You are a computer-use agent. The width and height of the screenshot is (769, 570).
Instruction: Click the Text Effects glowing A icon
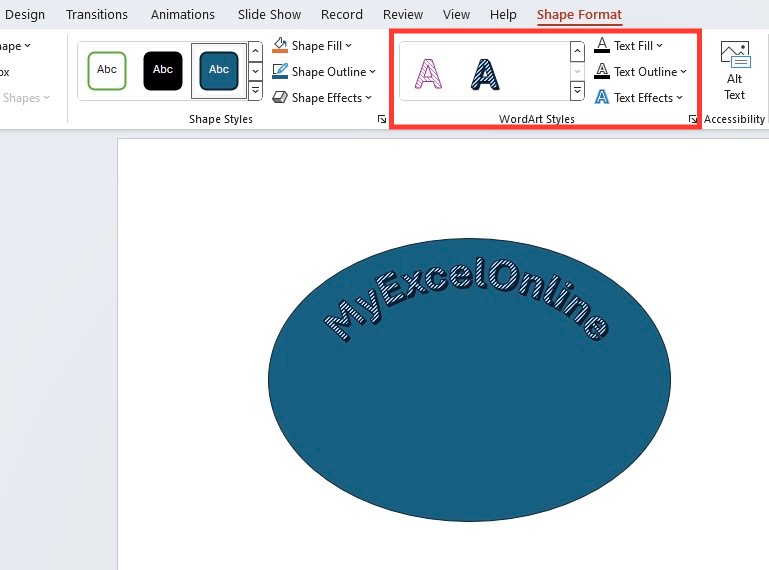[602, 97]
